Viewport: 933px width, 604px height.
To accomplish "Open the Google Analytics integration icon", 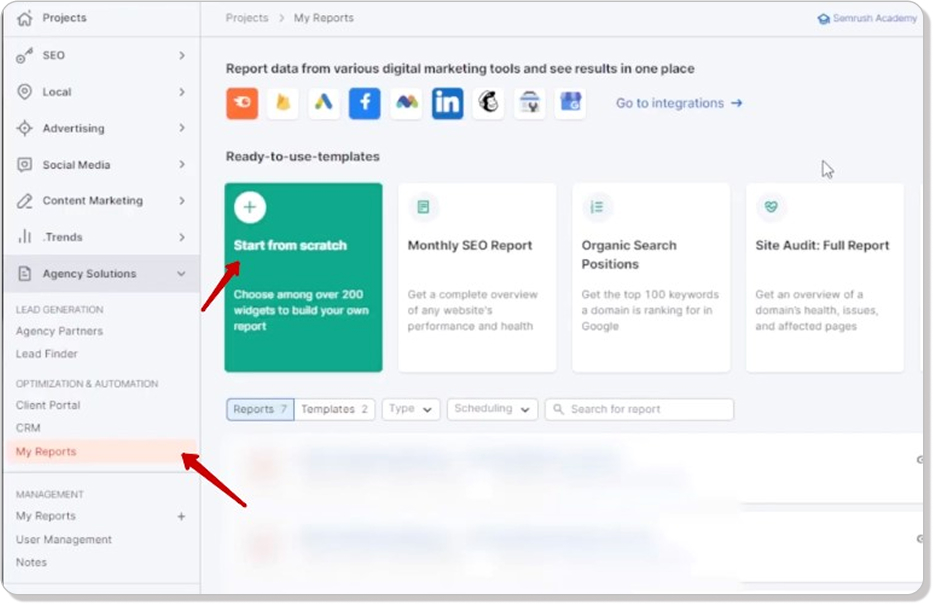I will click(x=283, y=103).
